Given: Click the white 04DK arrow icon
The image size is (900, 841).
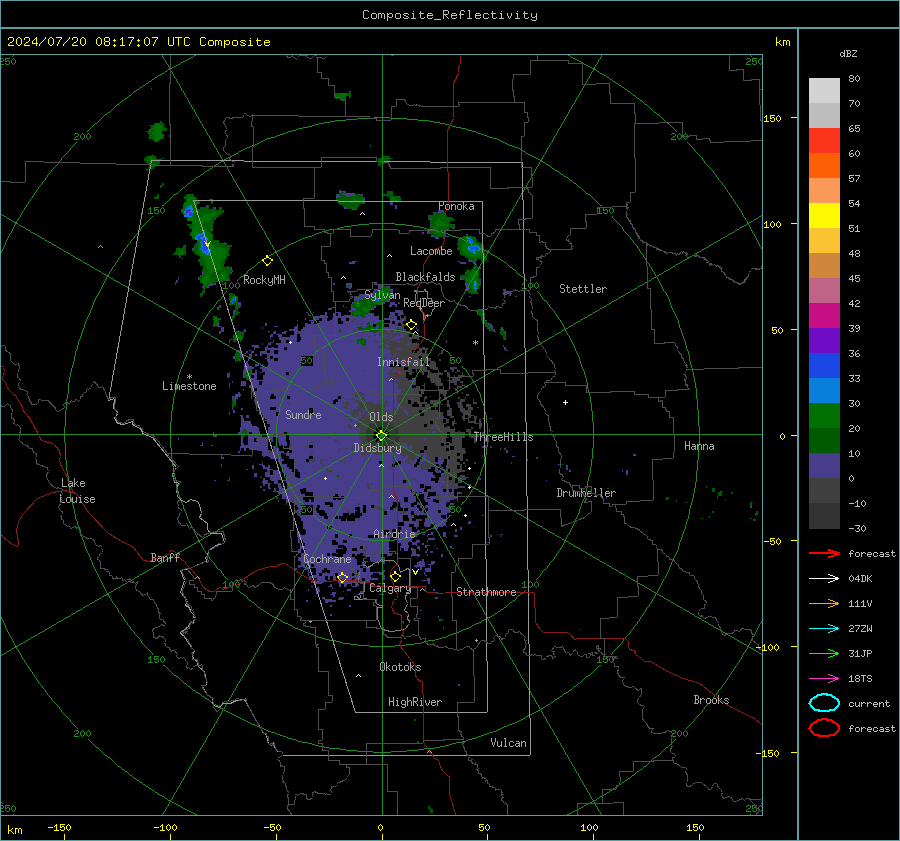Looking at the screenshot, I should 824,579.
